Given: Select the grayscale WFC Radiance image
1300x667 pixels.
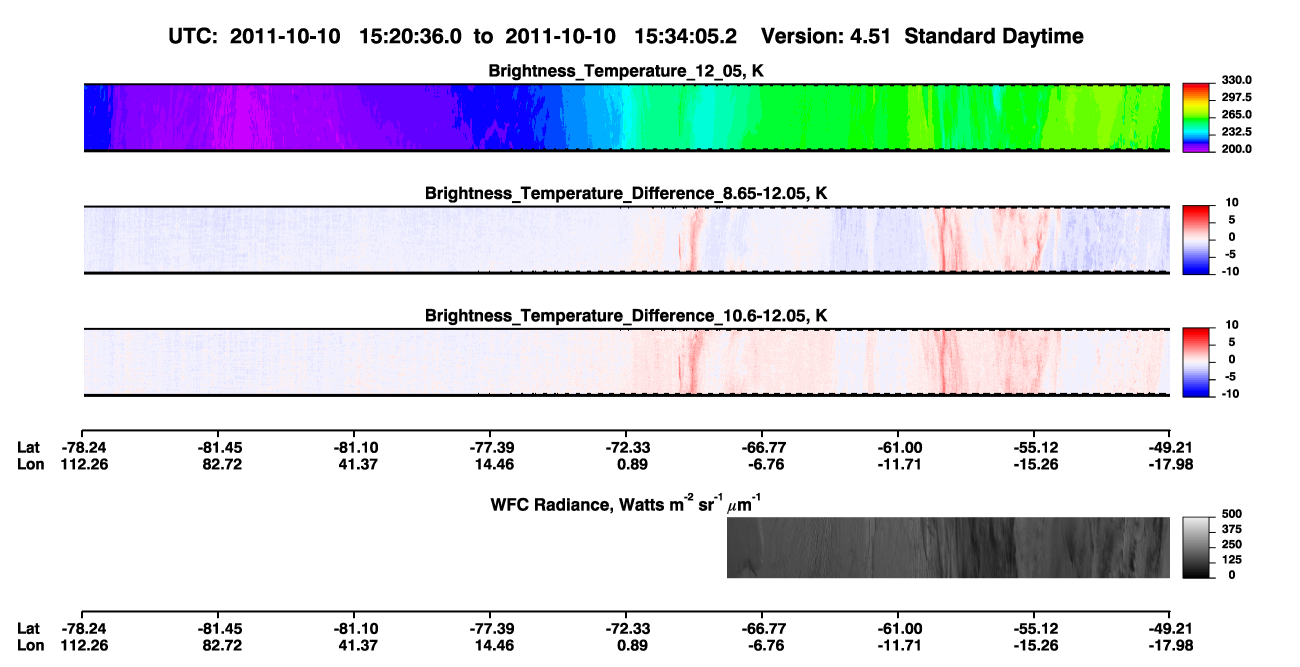Looking at the screenshot, I should (x=948, y=547).
